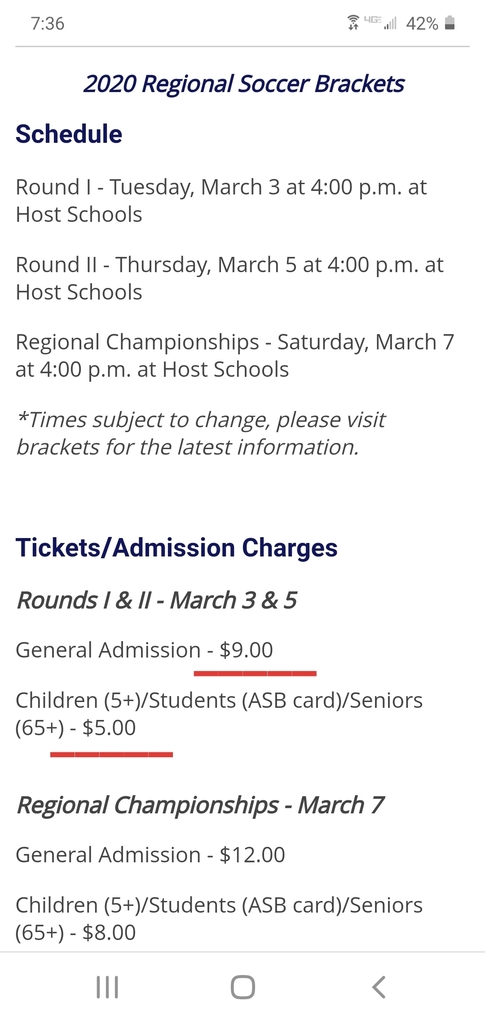Tap the Regional Championships Saturday March 7 entry
The width and height of the screenshot is (485, 1024).
coord(235,356)
